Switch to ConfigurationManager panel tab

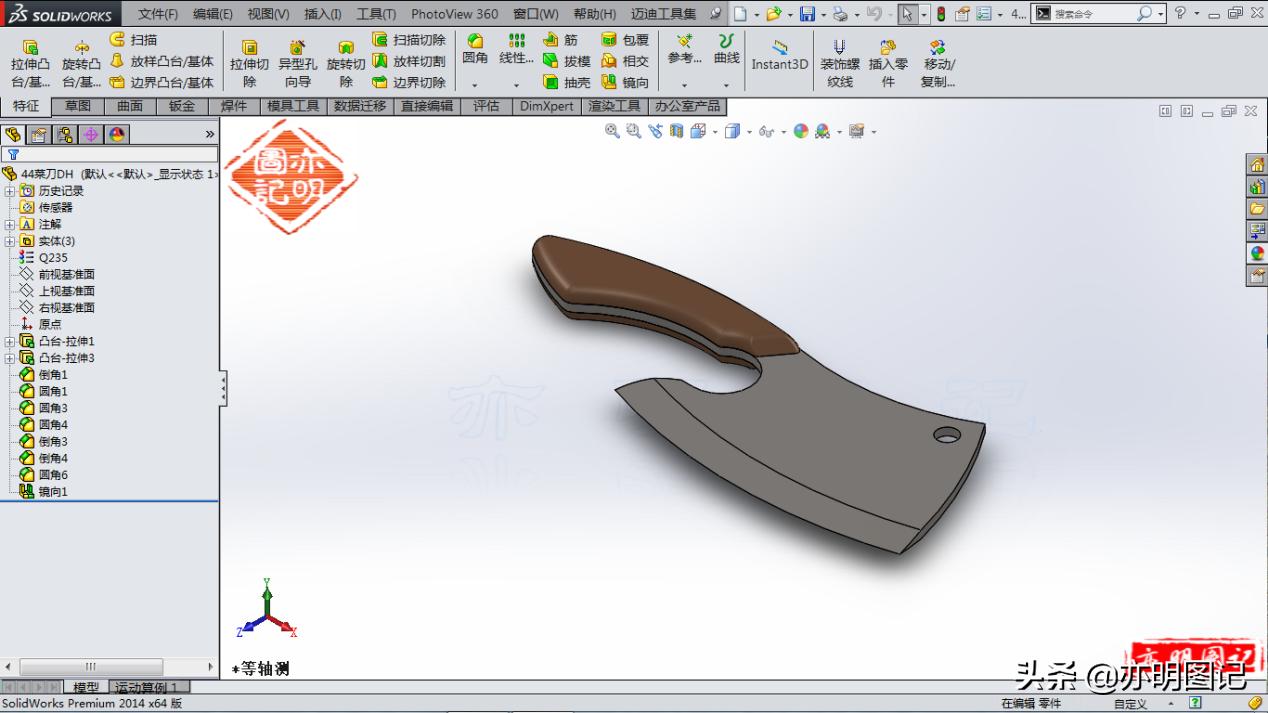(64, 133)
